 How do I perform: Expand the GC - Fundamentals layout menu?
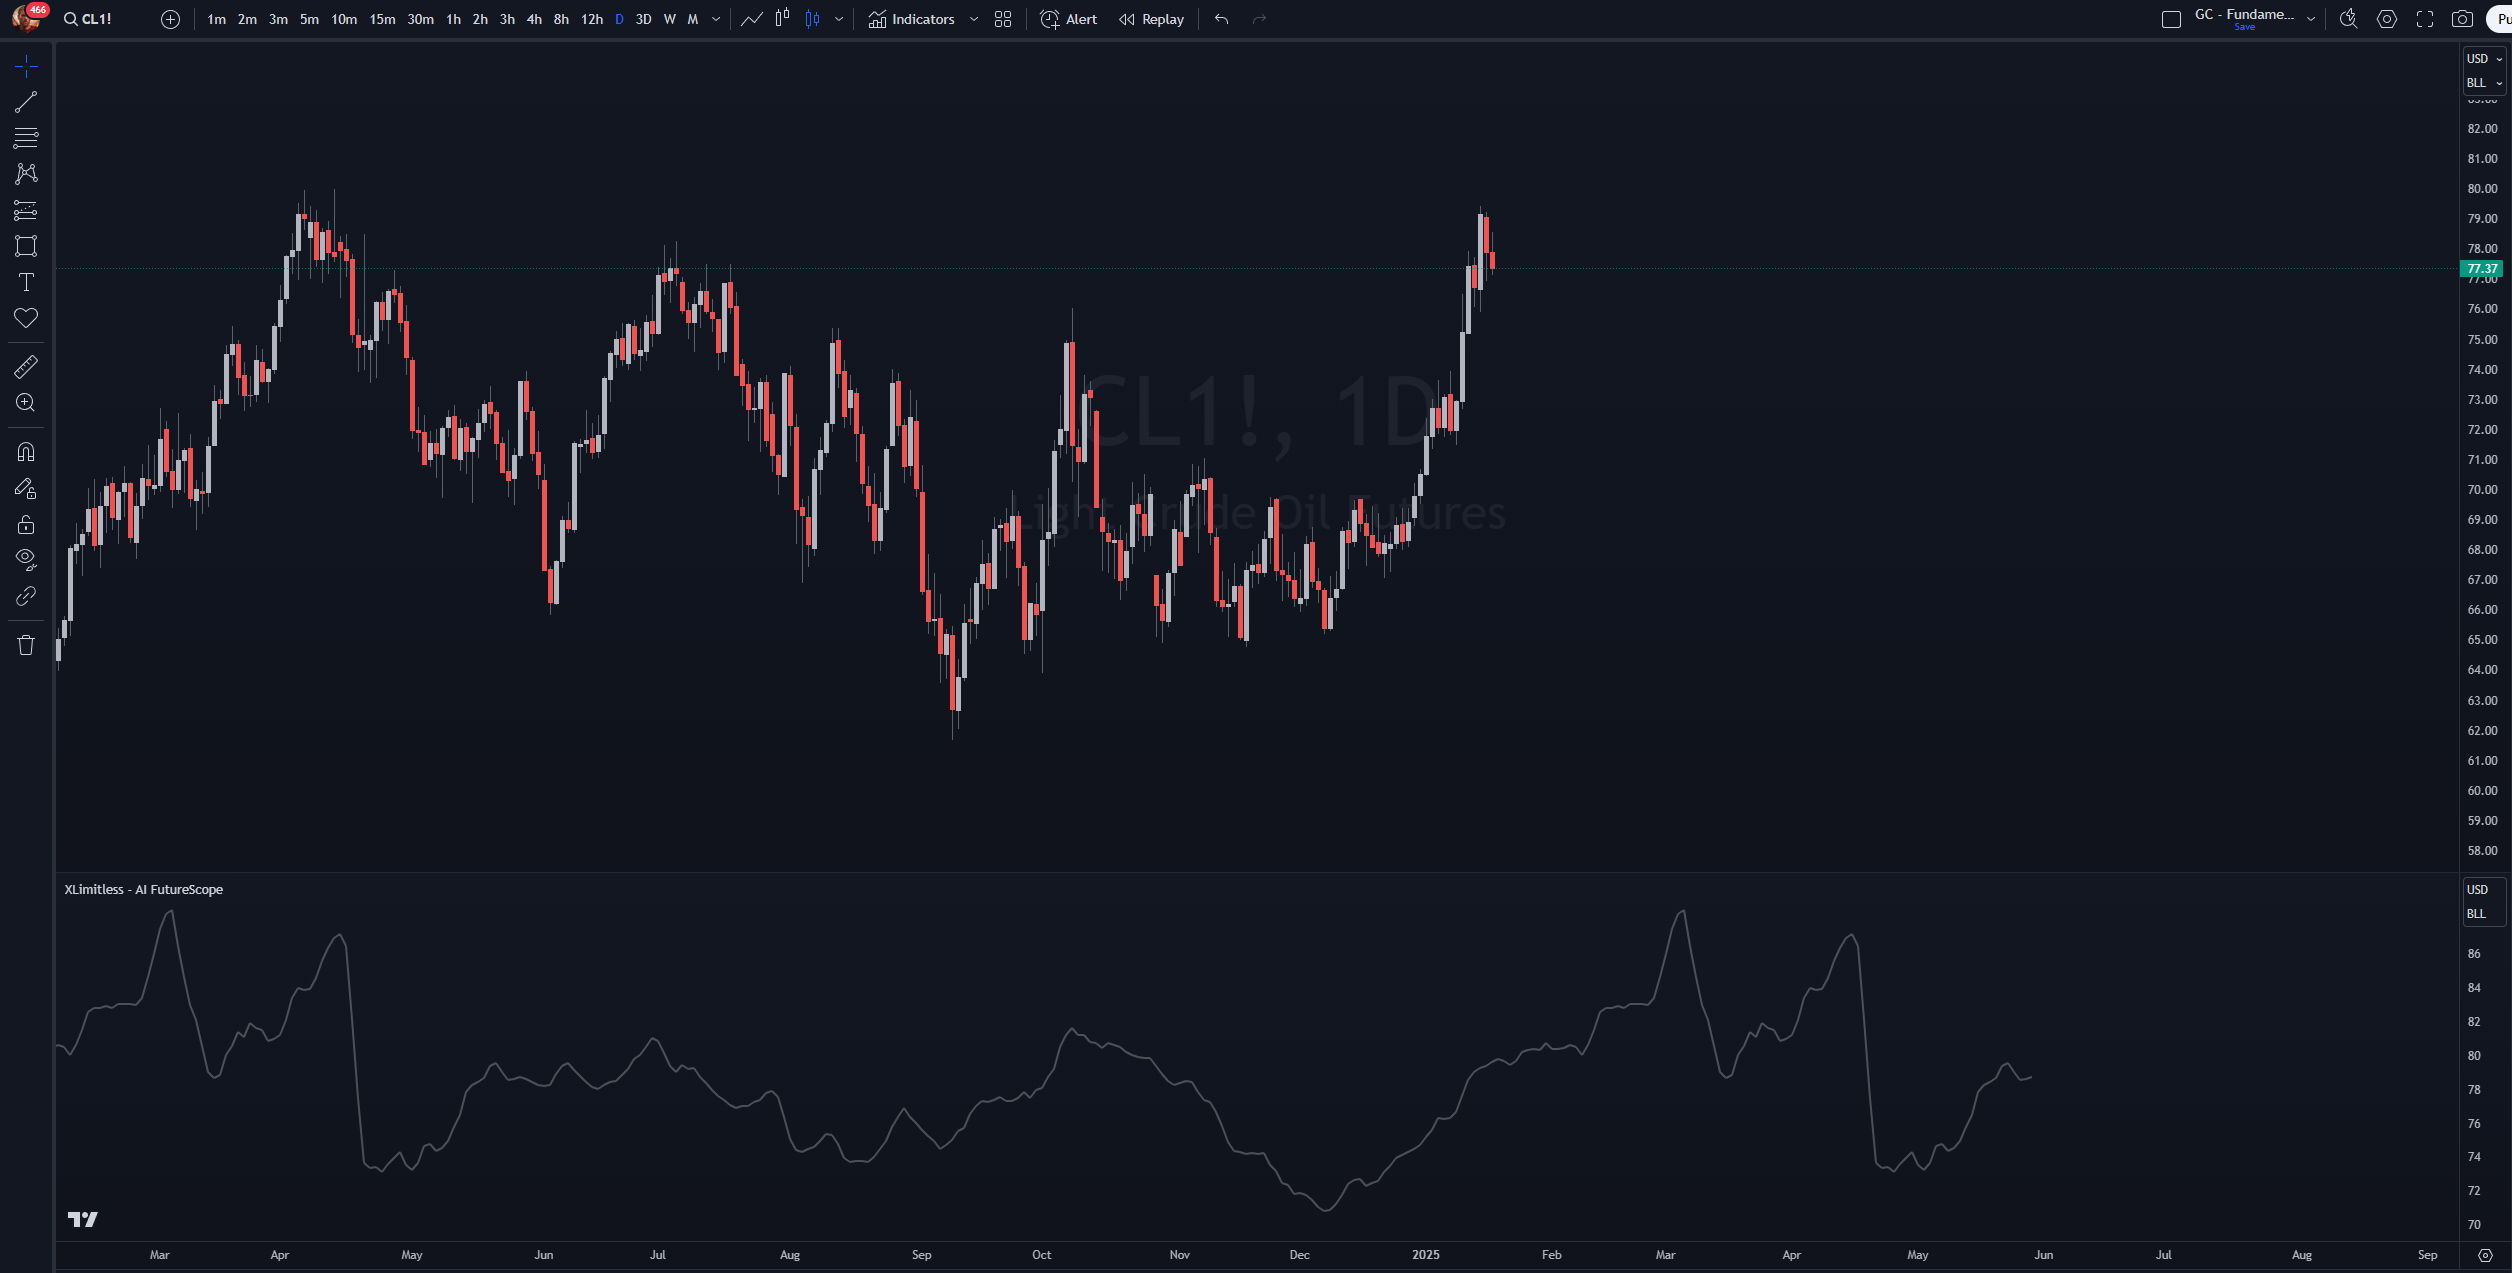(x=2311, y=19)
